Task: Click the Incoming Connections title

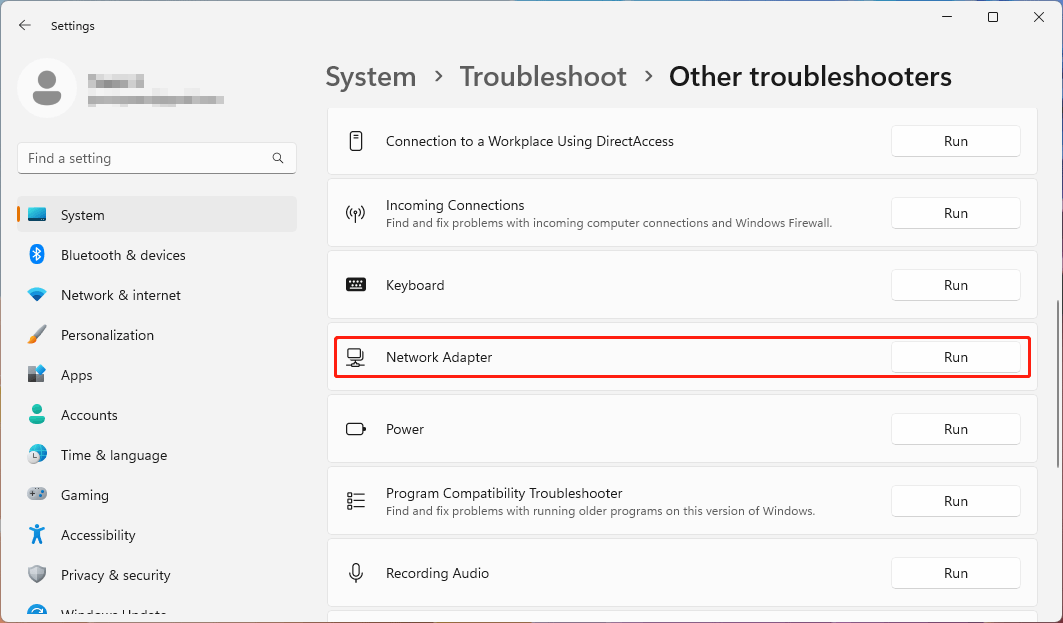Action: coord(455,205)
